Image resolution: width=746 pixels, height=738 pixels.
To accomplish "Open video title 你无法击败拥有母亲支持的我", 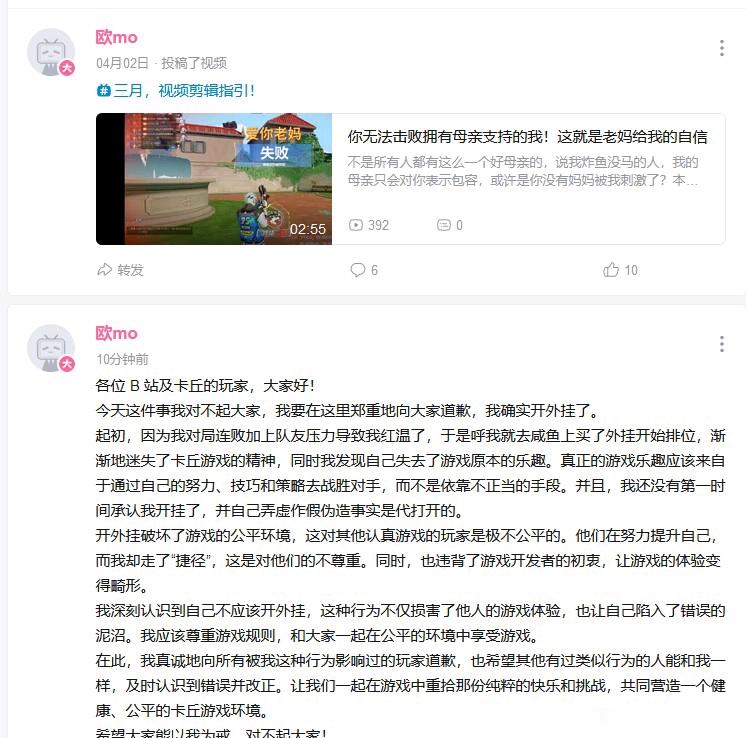I will 527,137.
